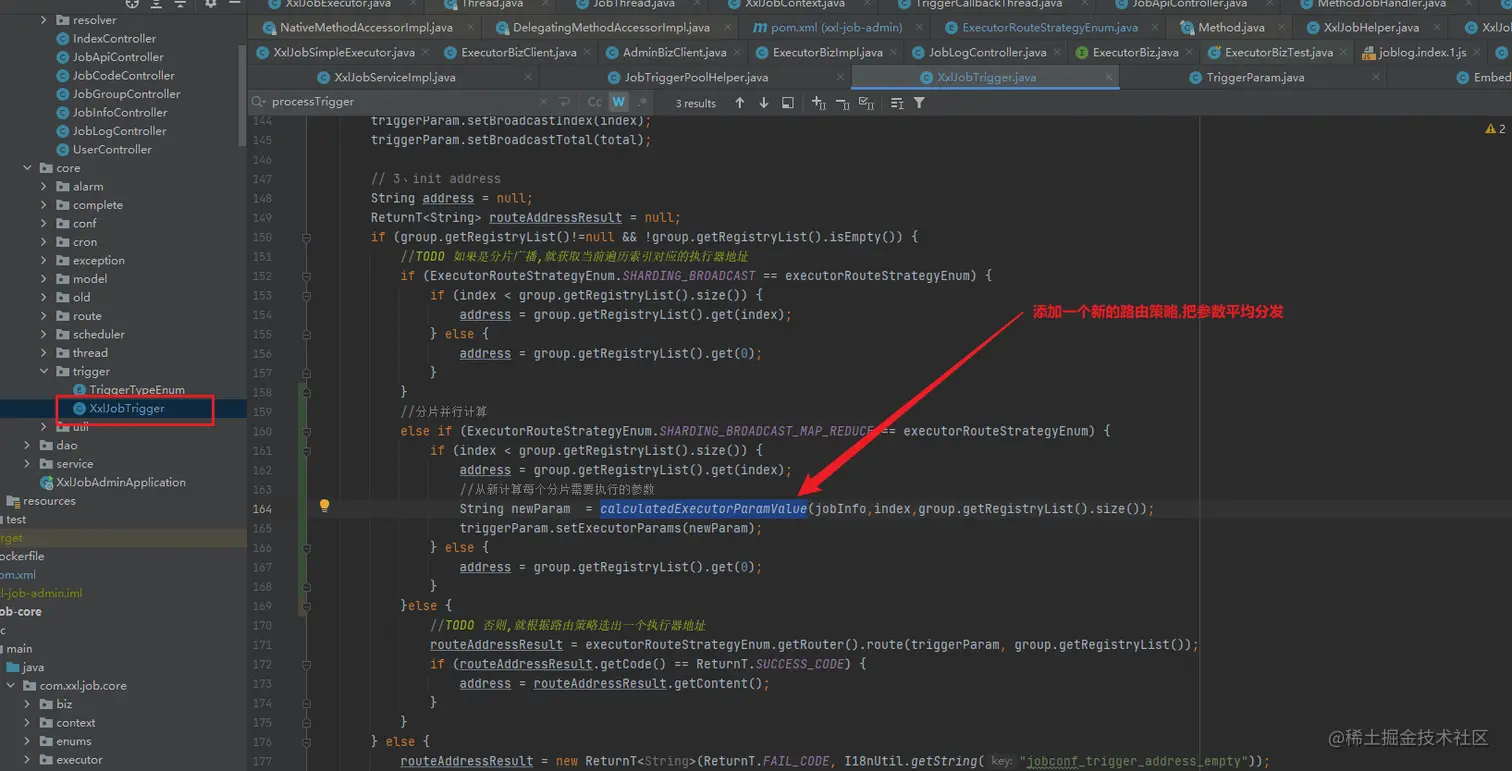
Task: Clear the processTrigger search text
Action: 543,102
